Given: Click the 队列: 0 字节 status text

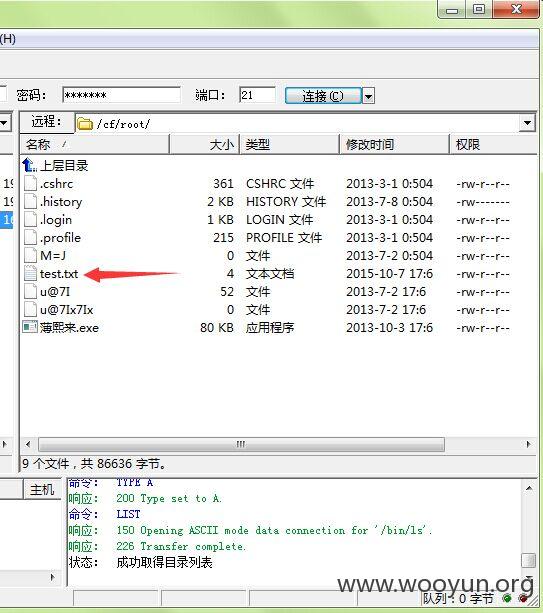Looking at the screenshot, I should 458,599.
